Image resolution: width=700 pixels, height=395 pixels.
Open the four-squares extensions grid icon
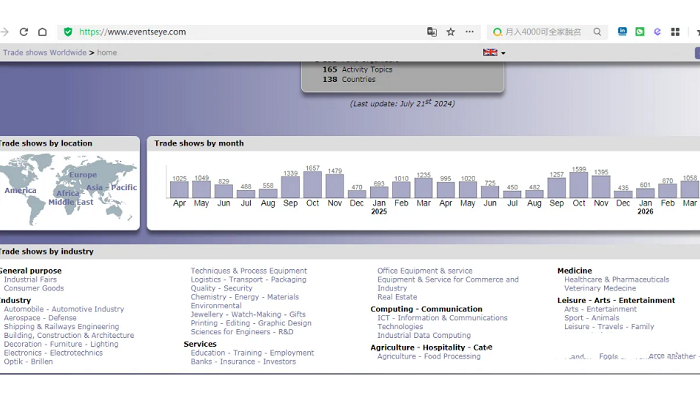(675, 32)
